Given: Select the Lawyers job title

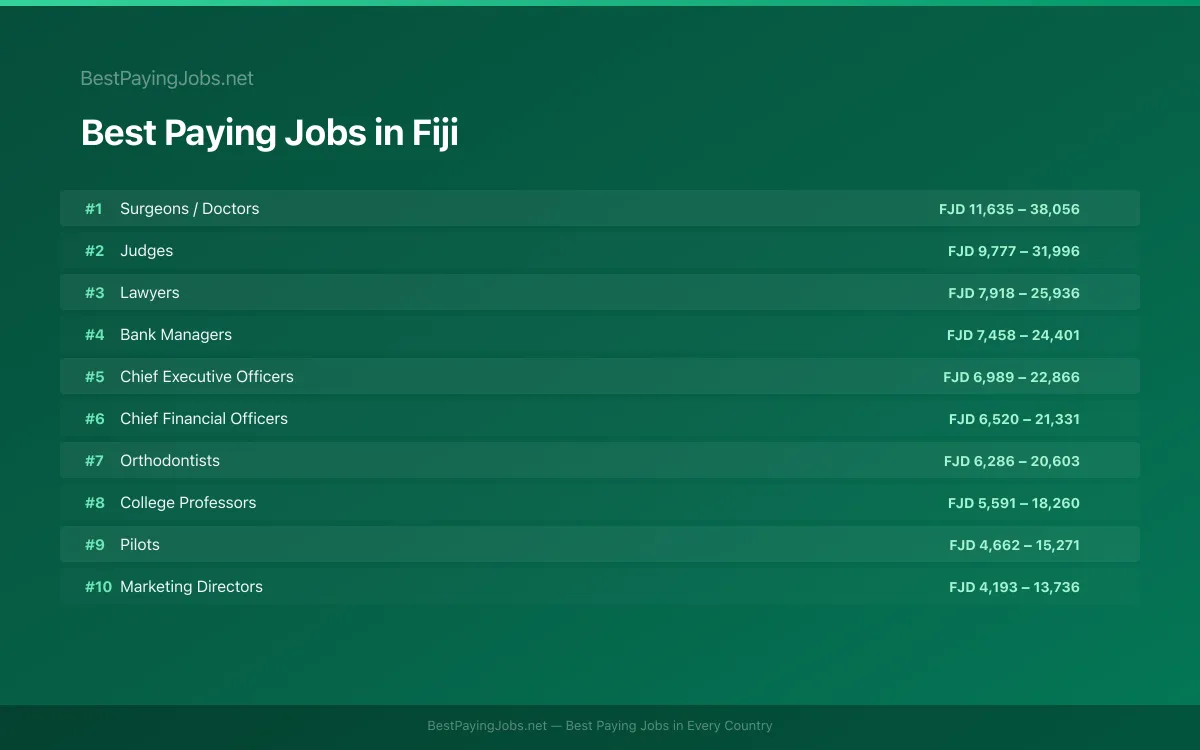Looking at the screenshot, I should click(150, 293).
